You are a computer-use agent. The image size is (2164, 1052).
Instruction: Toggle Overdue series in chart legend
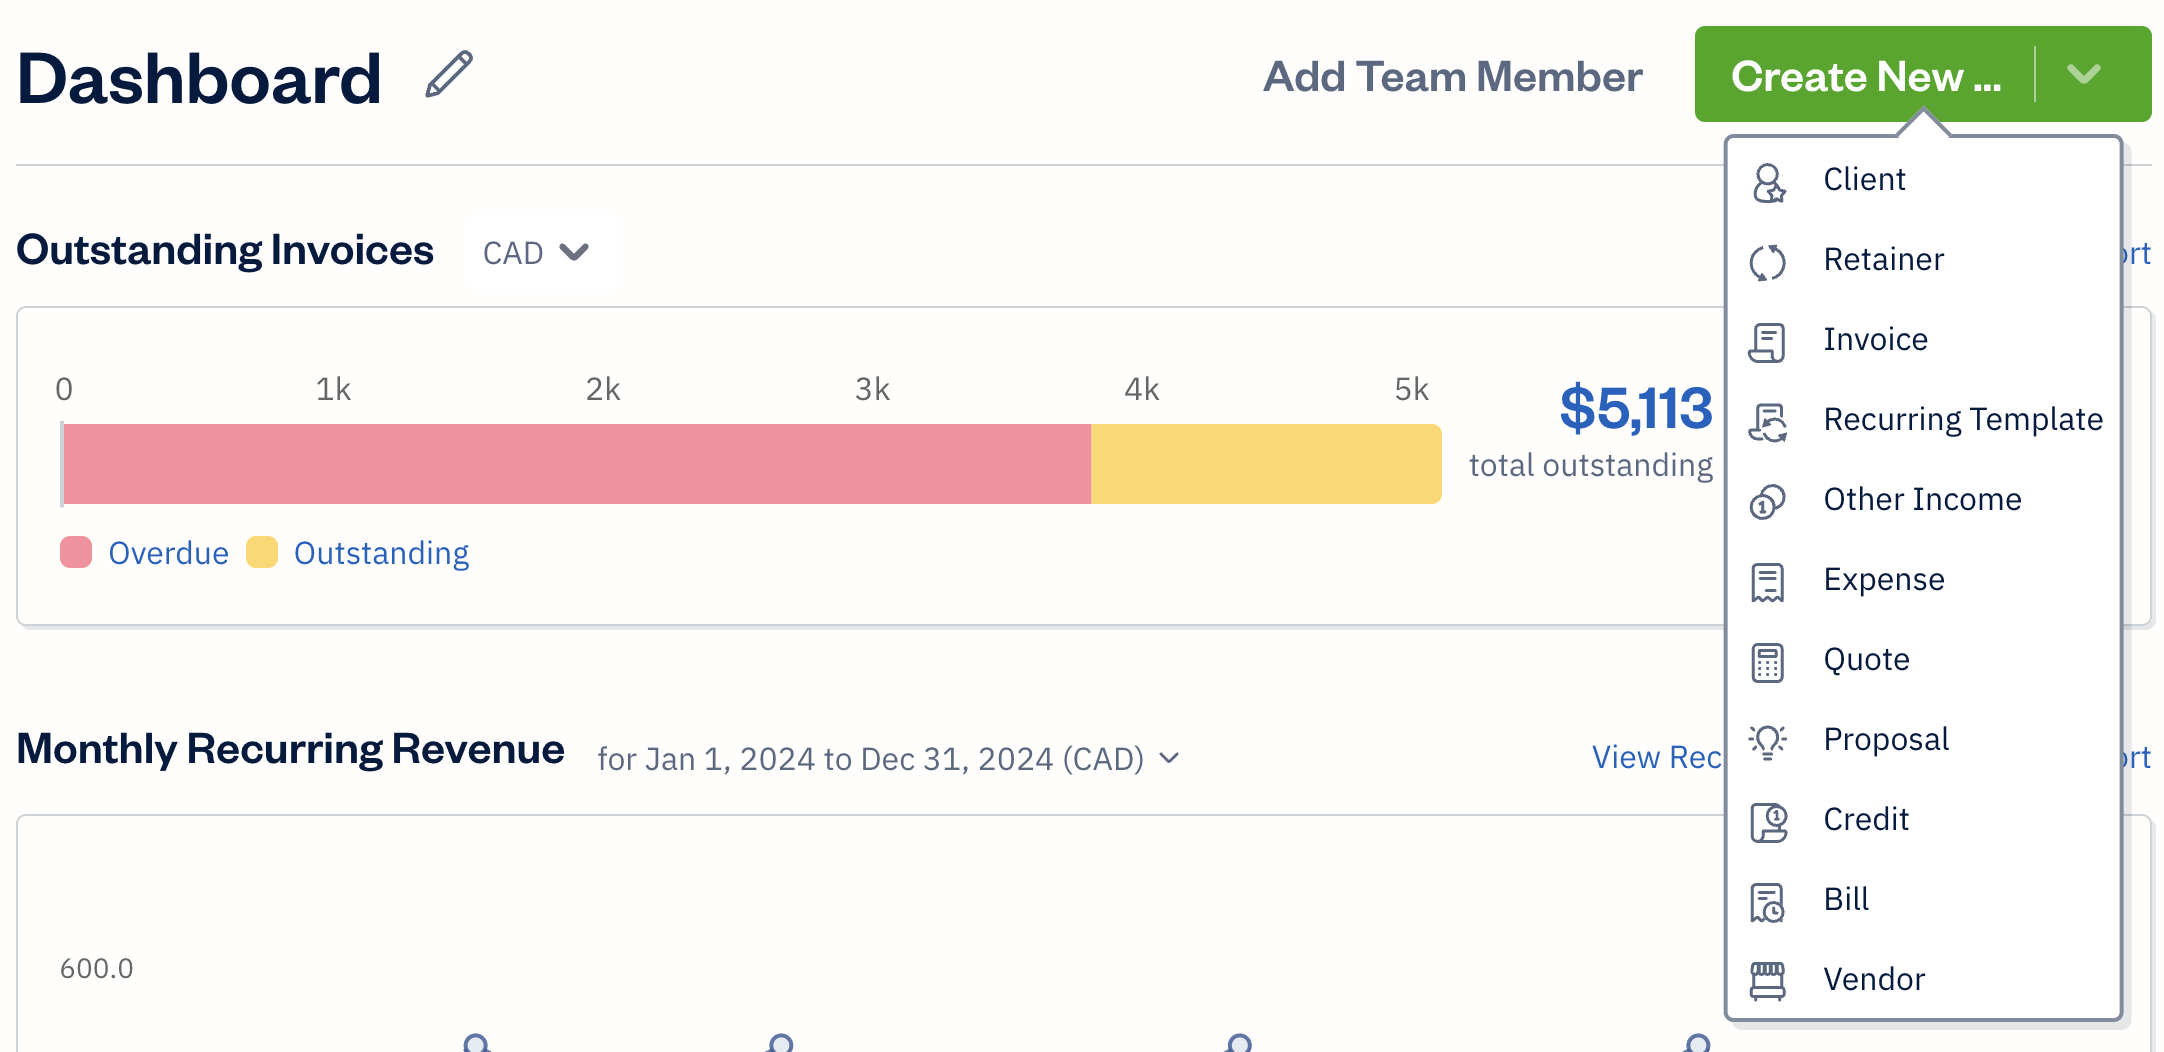pyautogui.click(x=145, y=553)
